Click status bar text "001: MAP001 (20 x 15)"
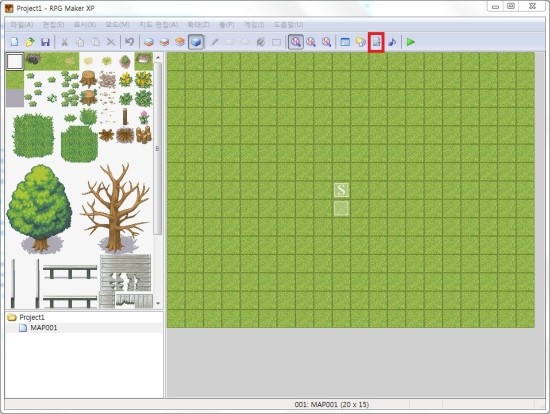 pos(331,405)
